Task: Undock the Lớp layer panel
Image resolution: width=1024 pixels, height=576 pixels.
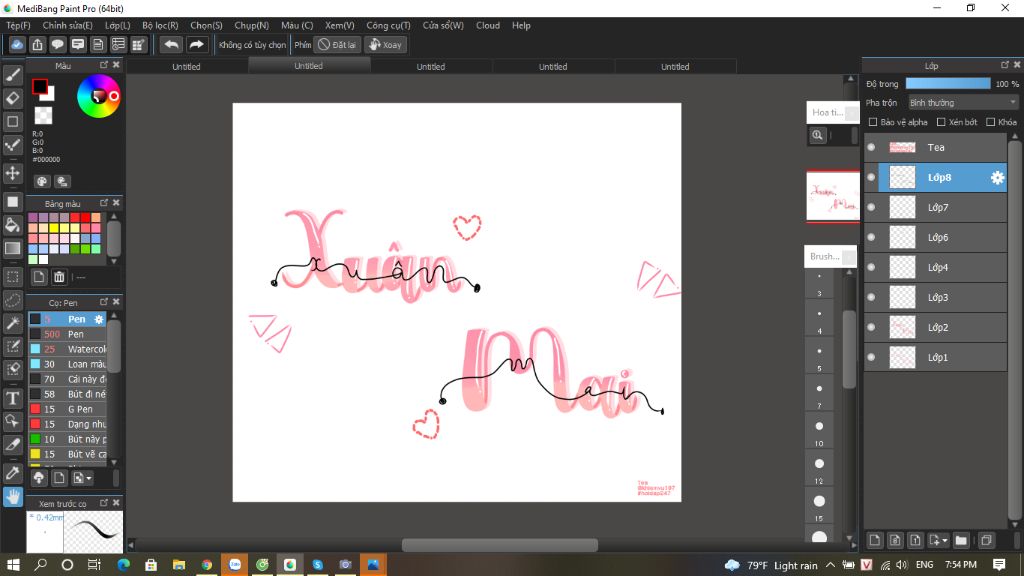Action: pos(1004,65)
